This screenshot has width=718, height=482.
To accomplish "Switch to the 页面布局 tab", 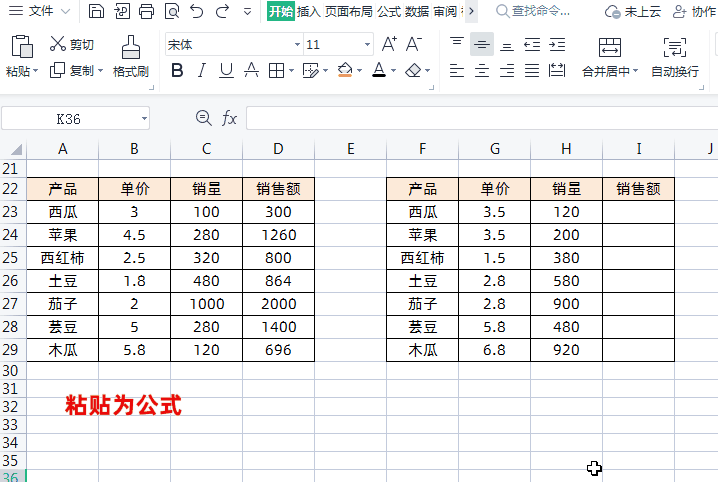I will tap(349, 11).
